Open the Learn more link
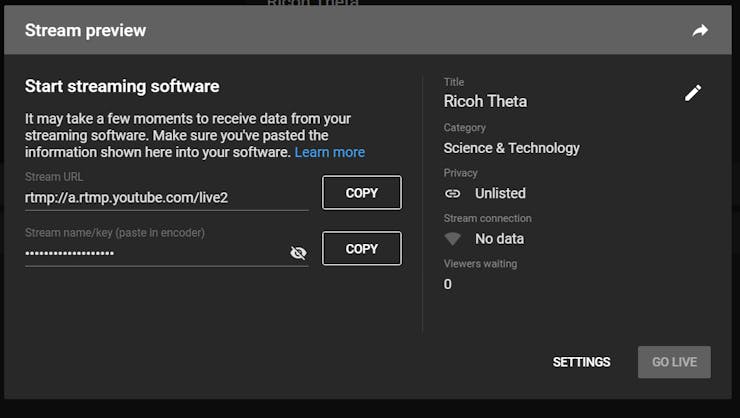The image size is (740, 418). (329, 152)
